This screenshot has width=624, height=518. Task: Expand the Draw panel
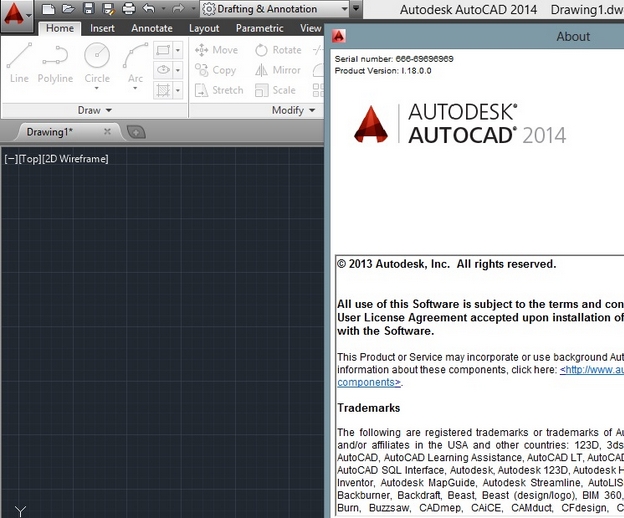(94, 110)
